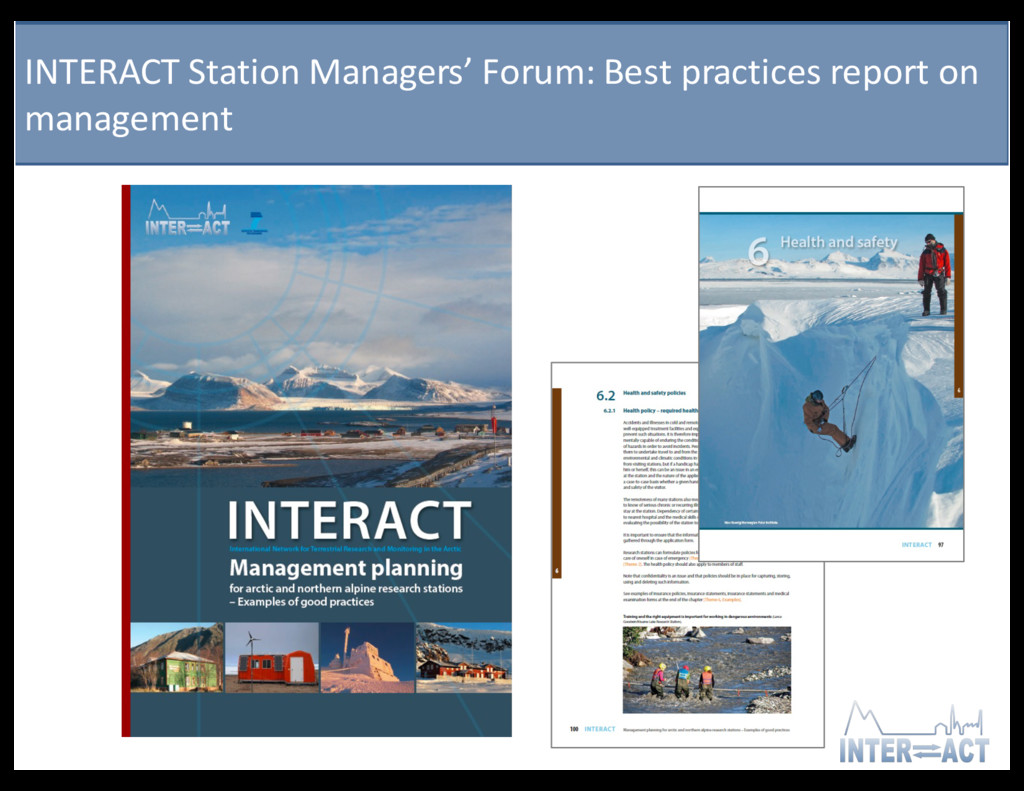Click page number '100' in the footer
The height and width of the screenshot is (791, 1024).
click(574, 729)
